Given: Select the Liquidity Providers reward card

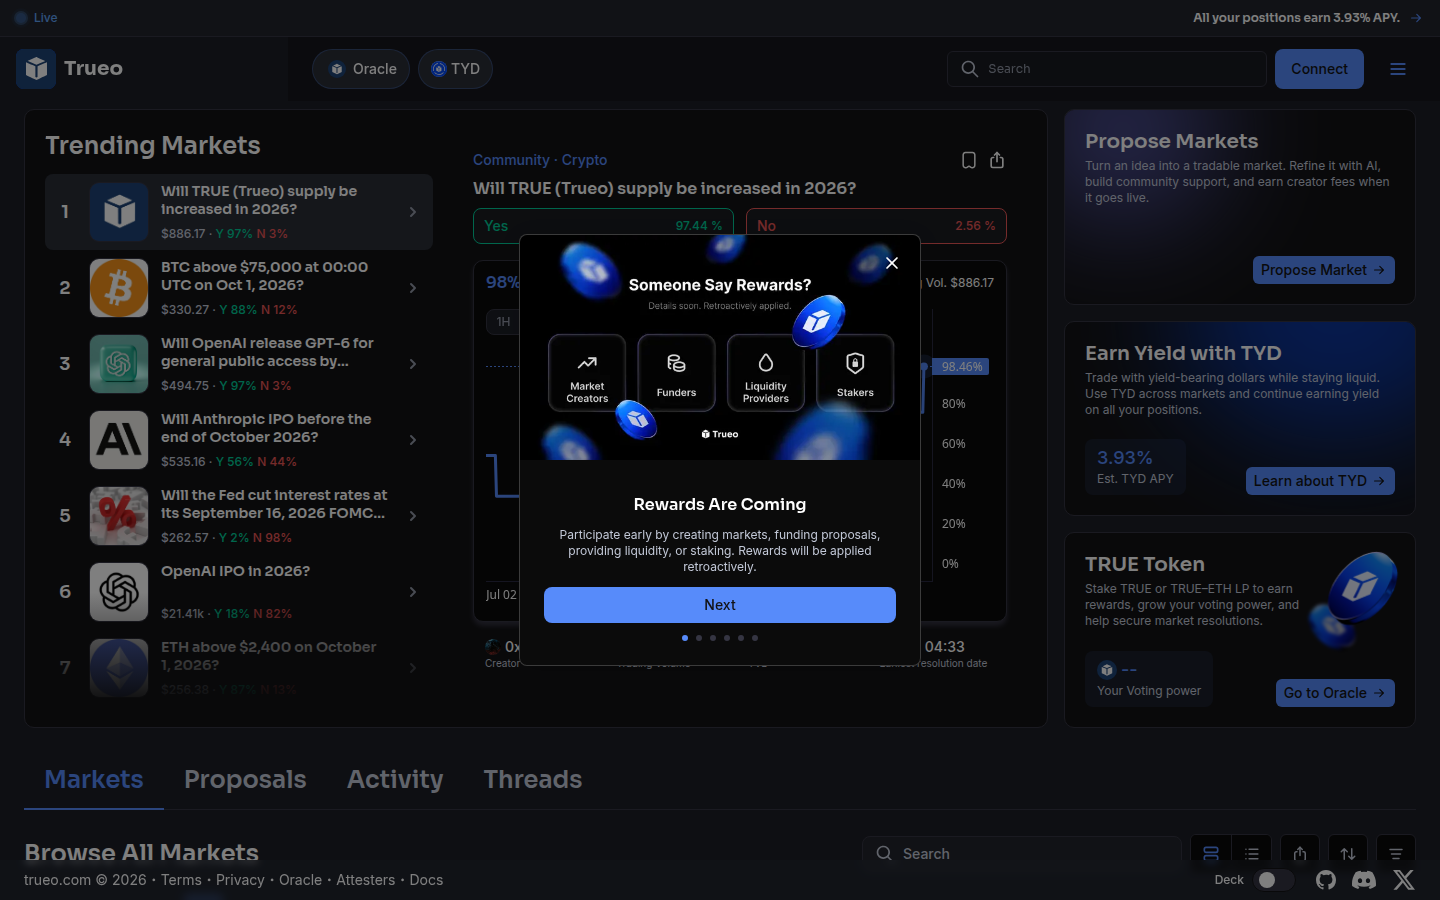Looking at the screenshot, I should pos(766,373).
